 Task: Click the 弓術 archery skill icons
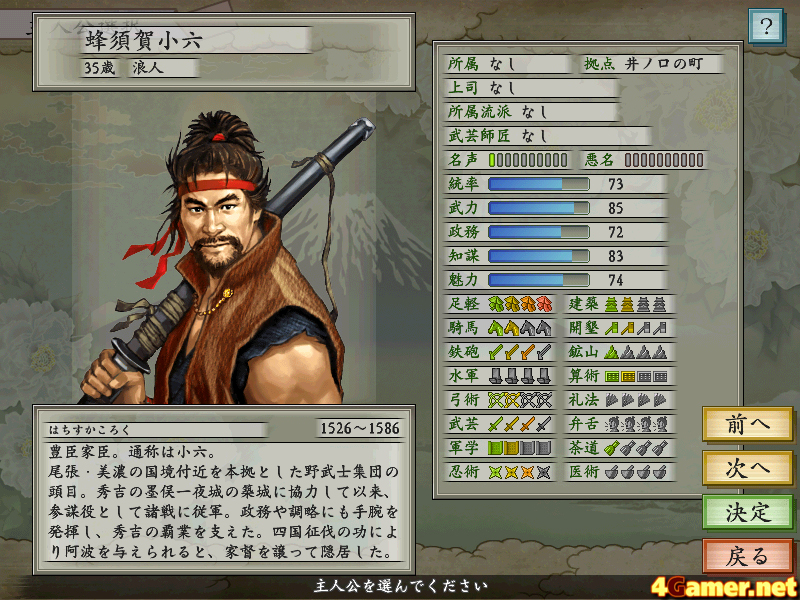click(520, 399)
